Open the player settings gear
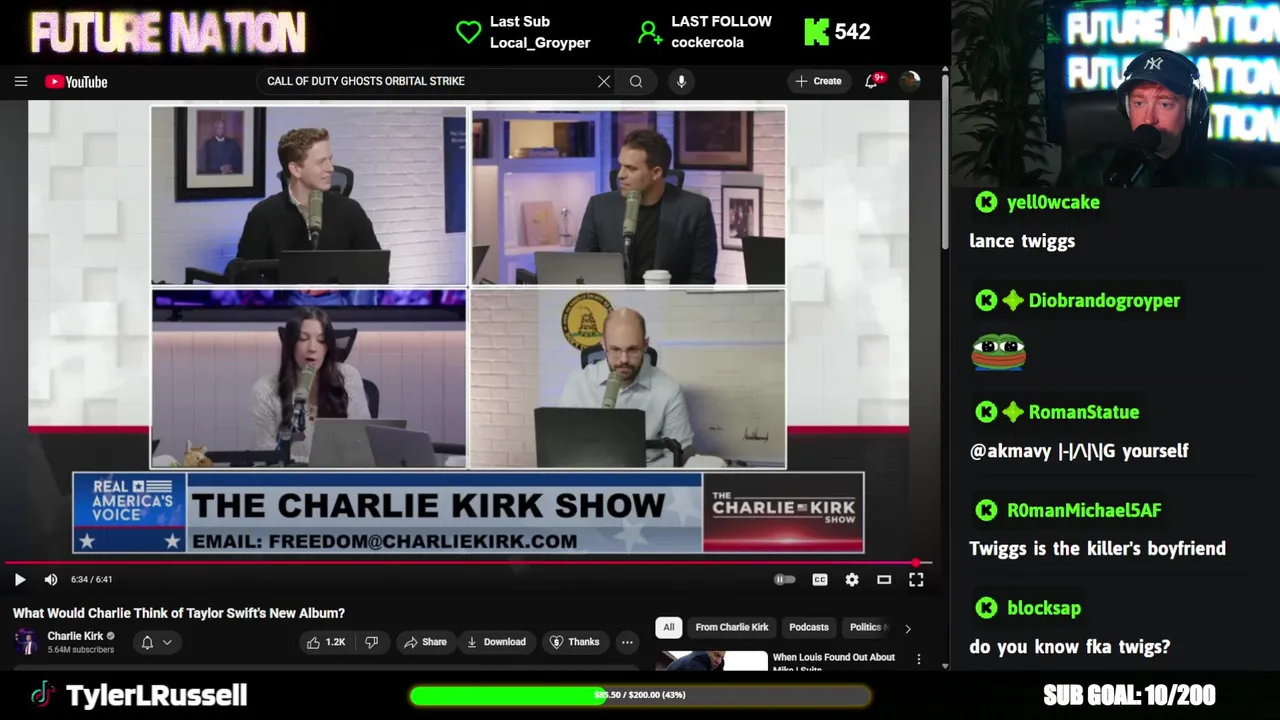 click(852, 579)
